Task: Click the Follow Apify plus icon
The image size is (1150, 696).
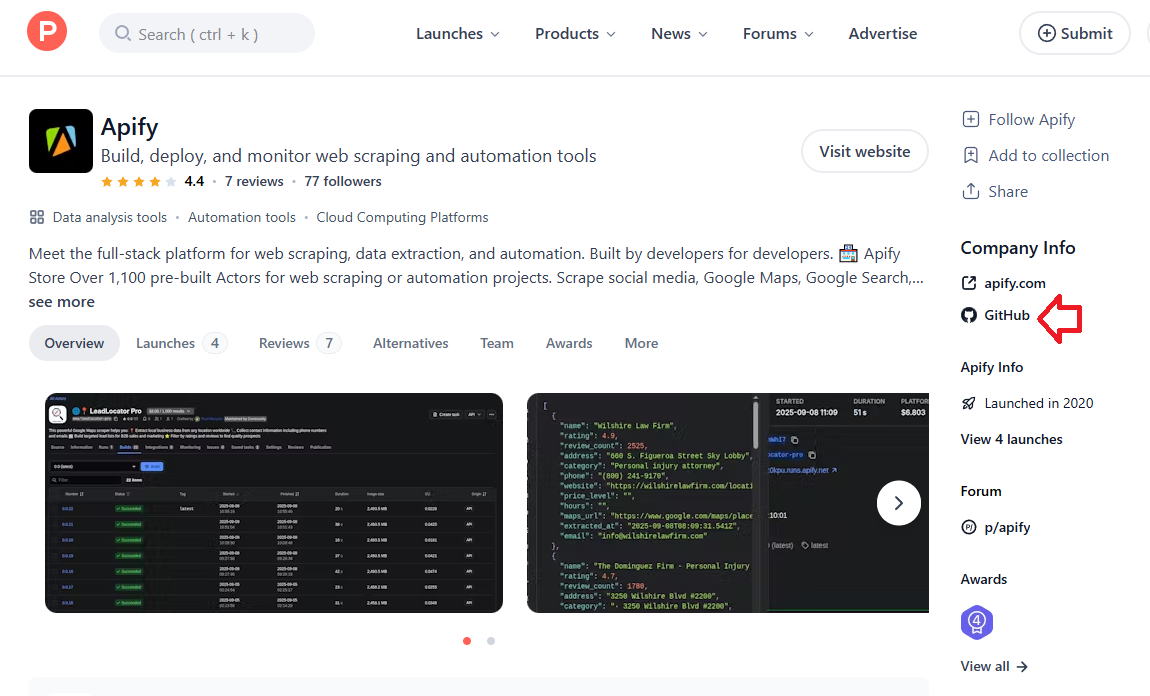Action: (970, 119)
